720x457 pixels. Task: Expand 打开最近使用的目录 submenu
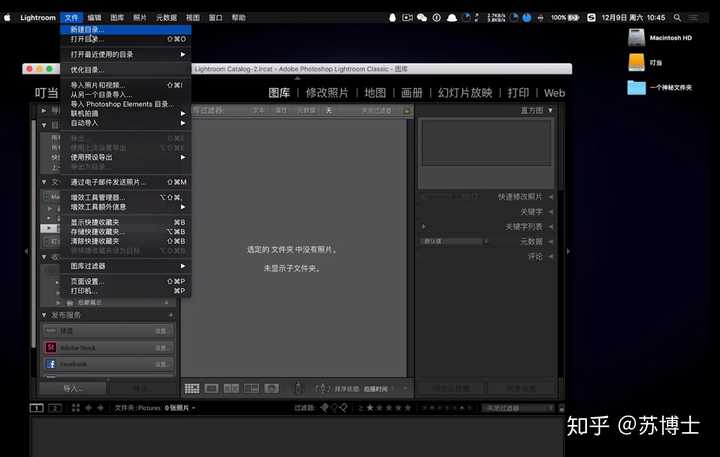click(x=183, y=54)
